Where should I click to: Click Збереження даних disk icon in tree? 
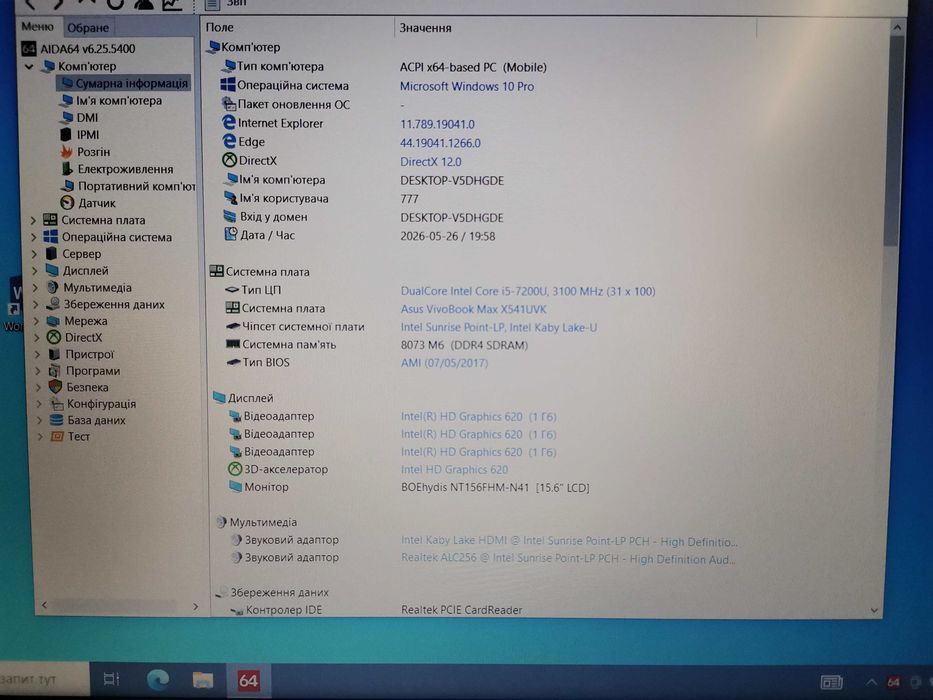pos(54,304)
